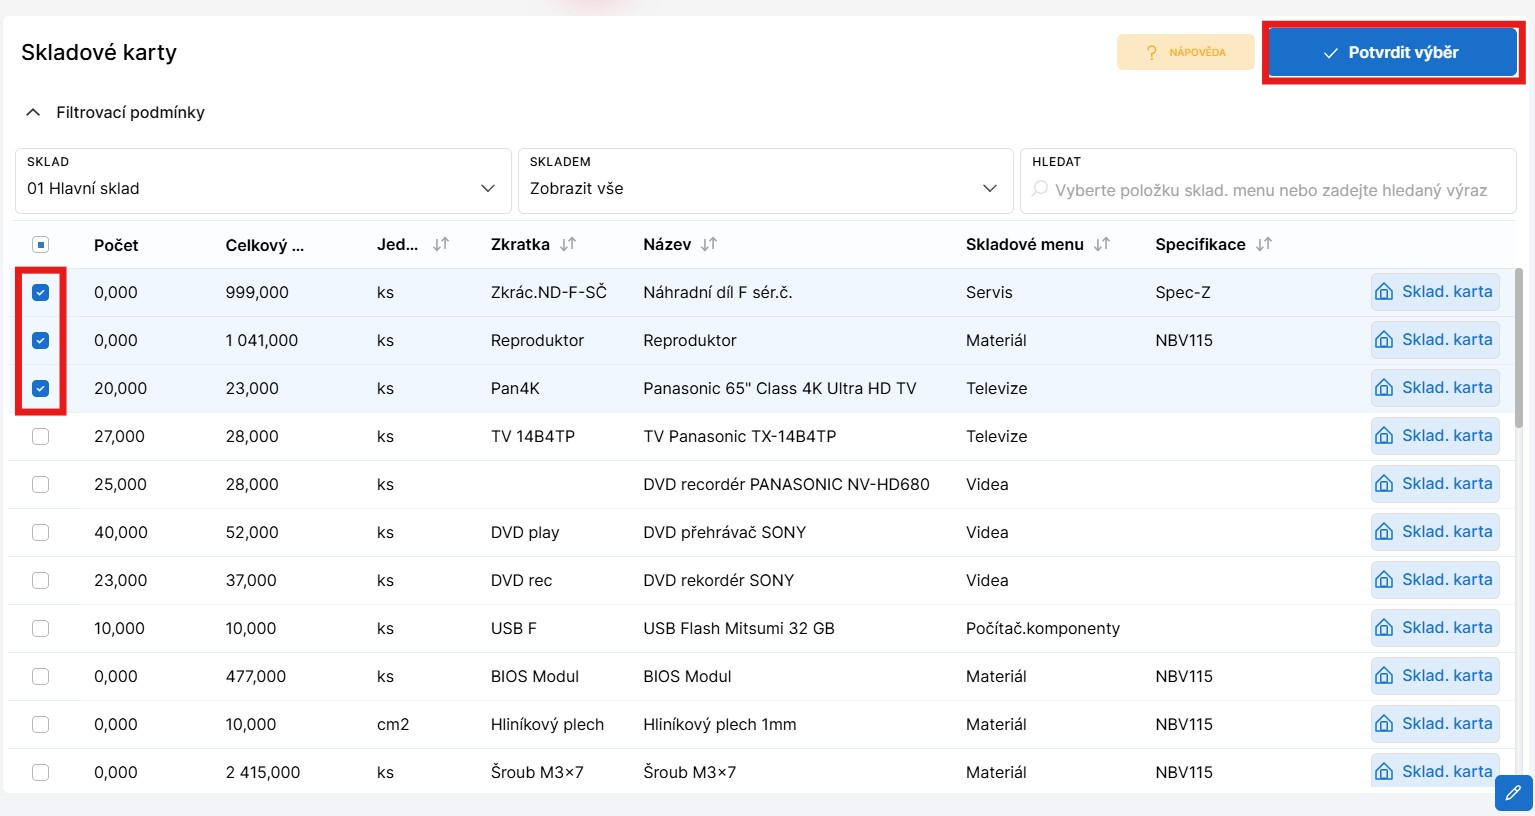1535x816 pixels.
Task: Select the USB F abbreviation cell
Action: pos(514,628)
